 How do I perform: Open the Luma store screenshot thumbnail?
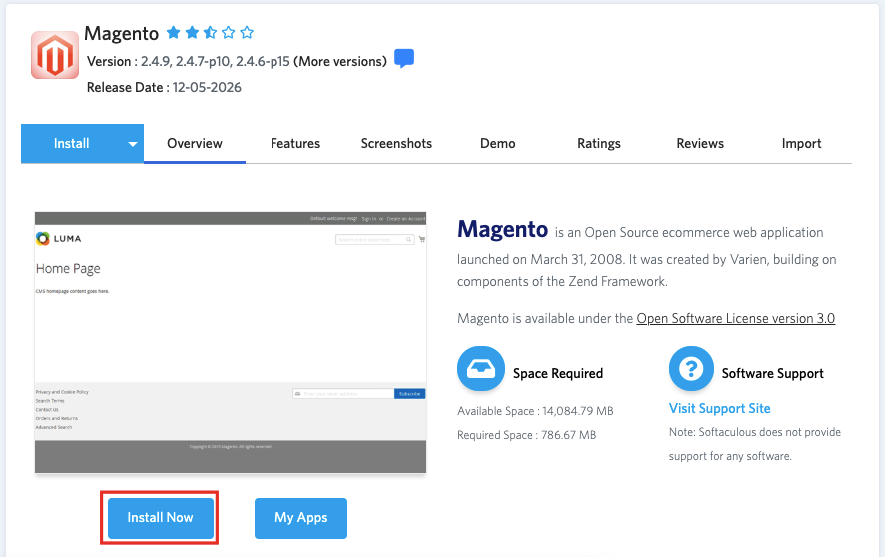pos(230,343)
